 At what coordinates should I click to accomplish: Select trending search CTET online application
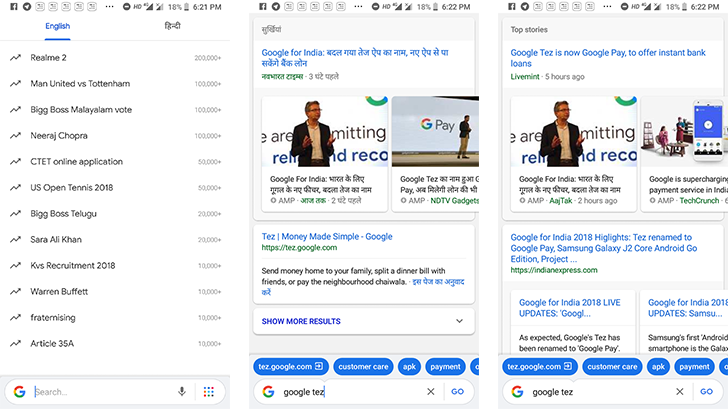click(115, 162)
